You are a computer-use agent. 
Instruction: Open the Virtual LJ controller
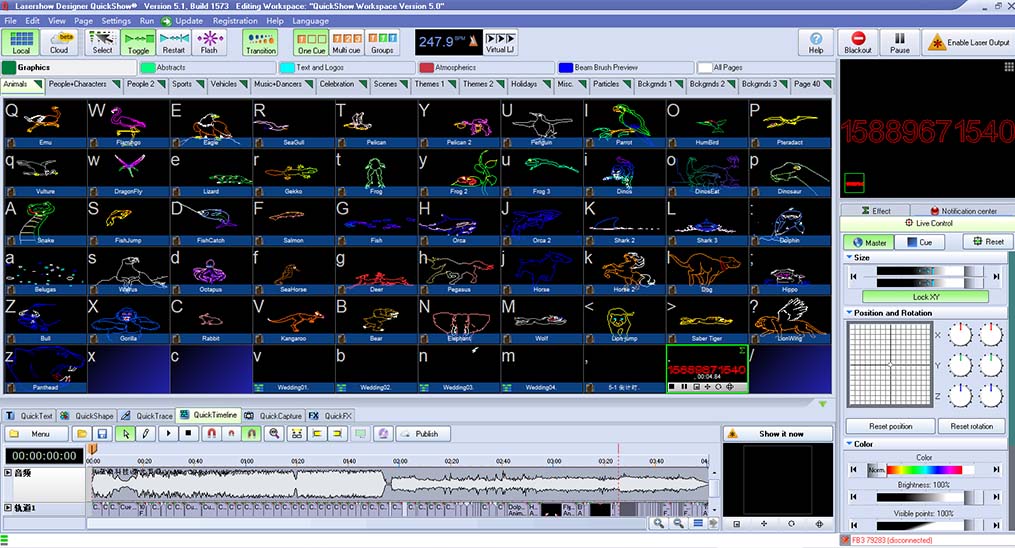500,42
